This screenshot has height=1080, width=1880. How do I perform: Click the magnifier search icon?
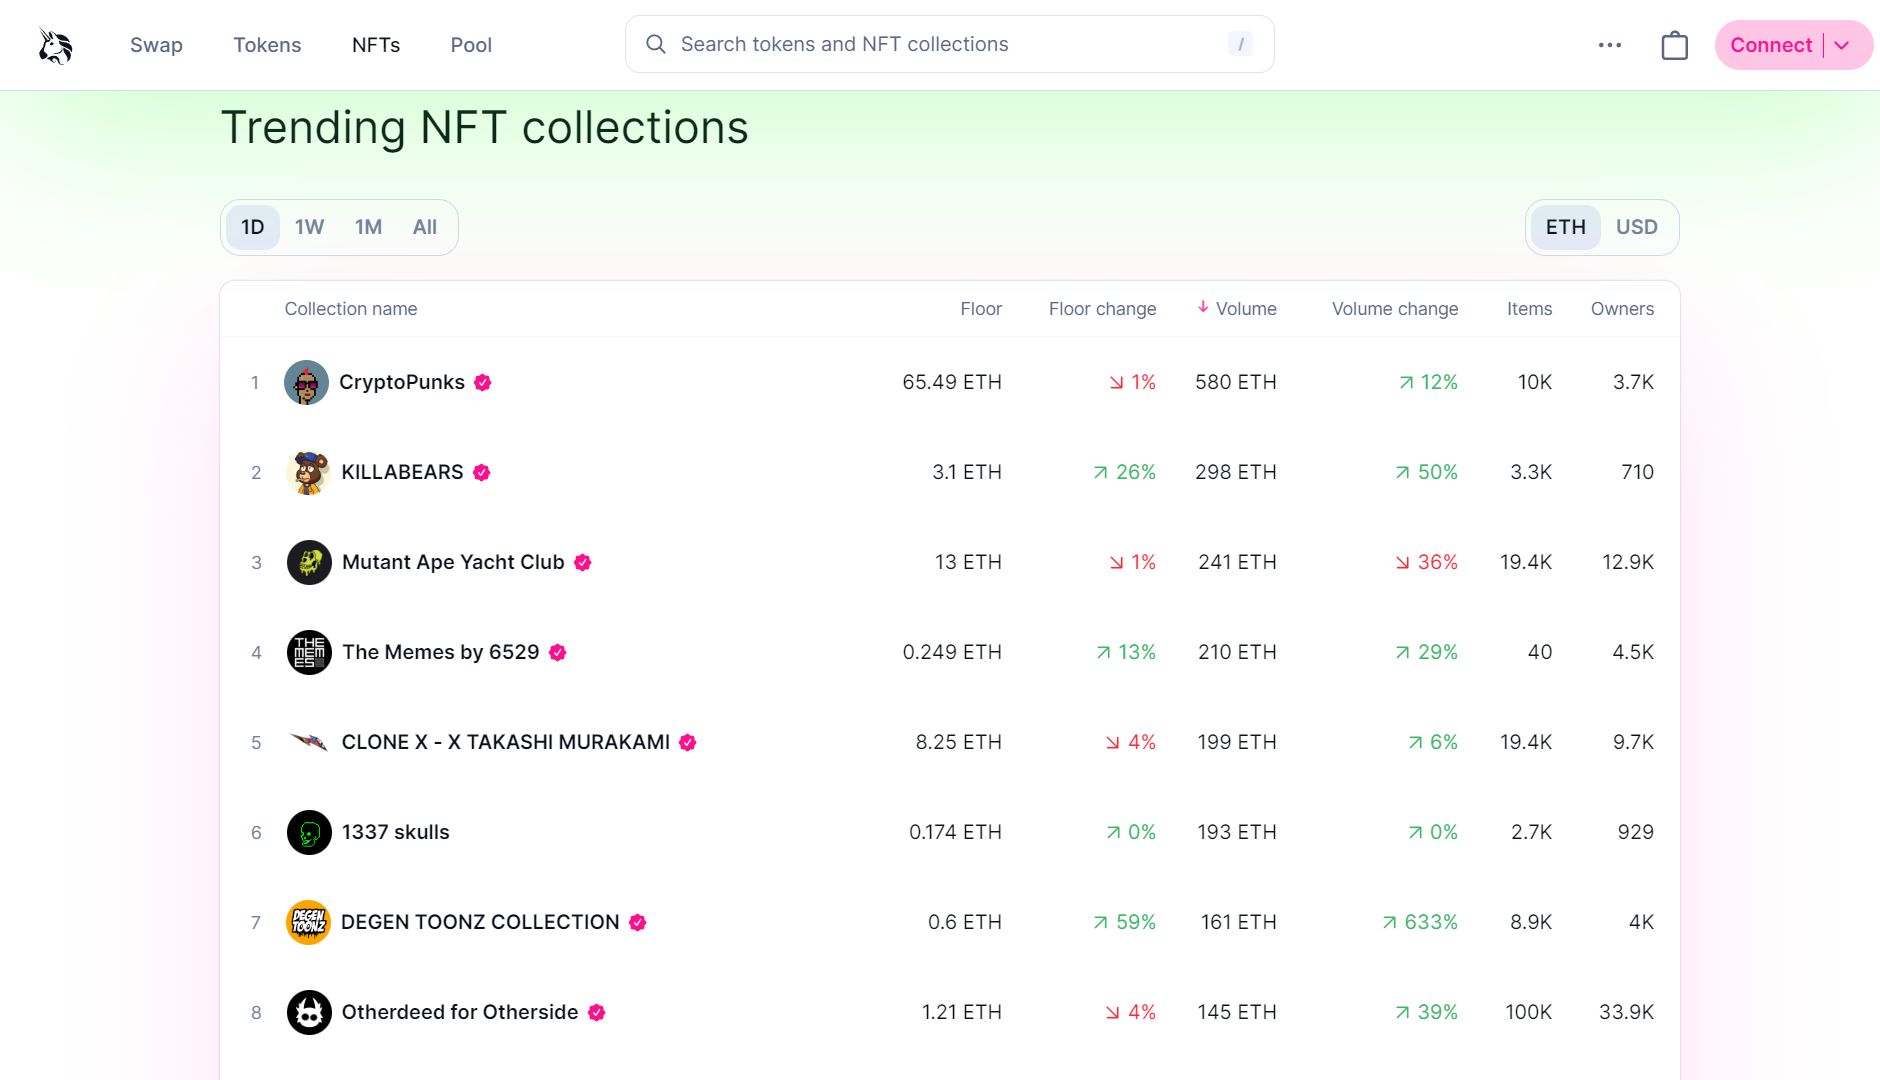click(656, 44)
